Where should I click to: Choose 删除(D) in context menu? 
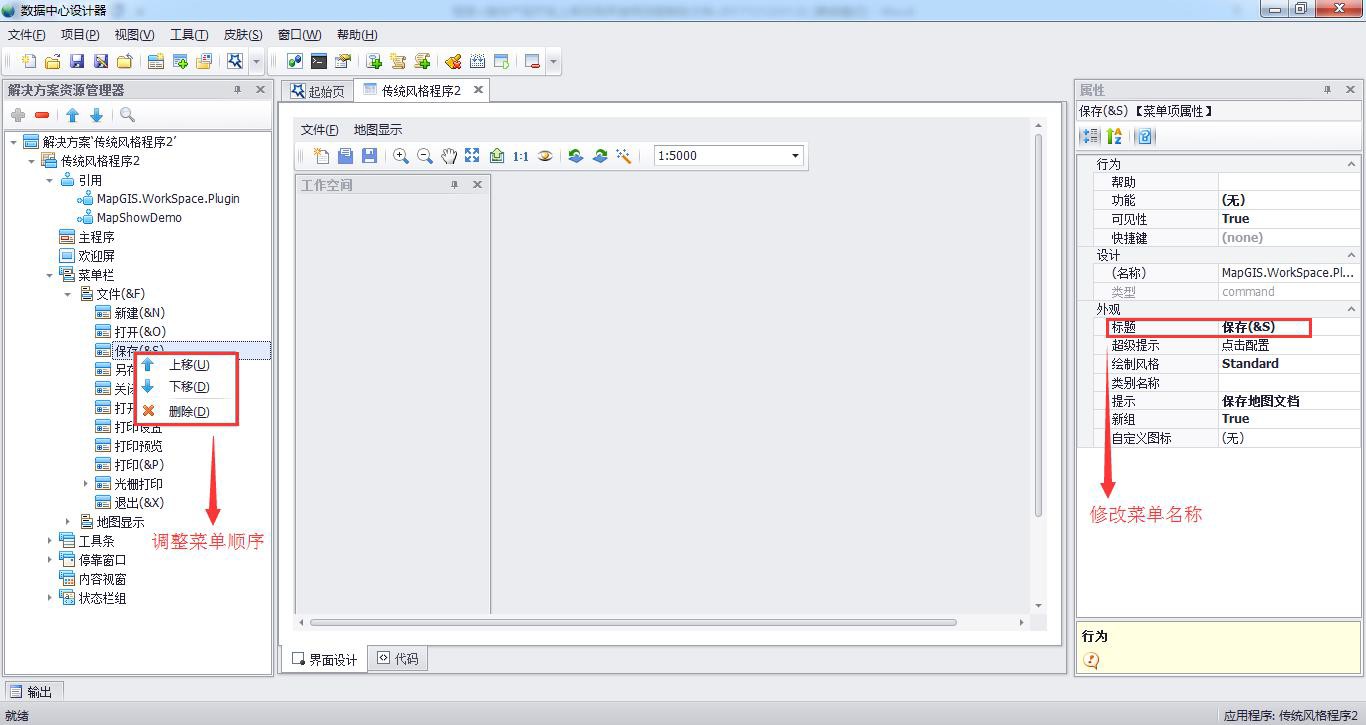[x=188, y=411]
